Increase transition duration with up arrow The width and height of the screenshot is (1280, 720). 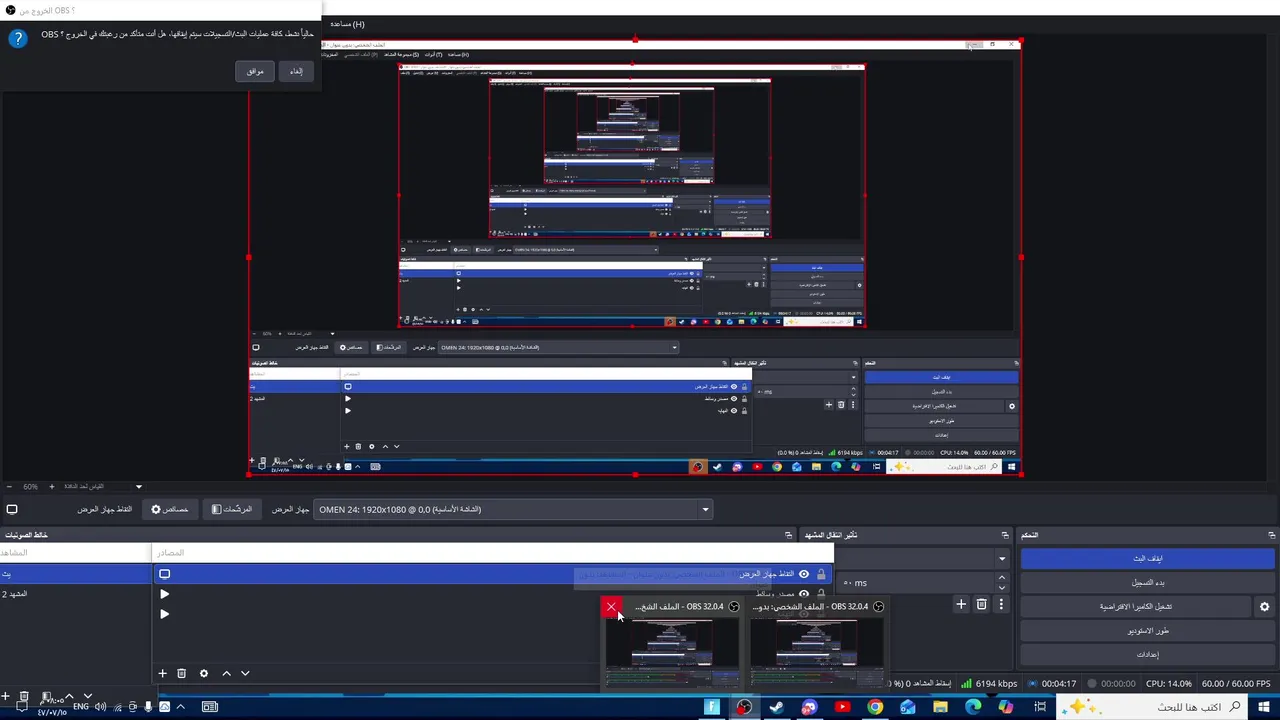1003,578
